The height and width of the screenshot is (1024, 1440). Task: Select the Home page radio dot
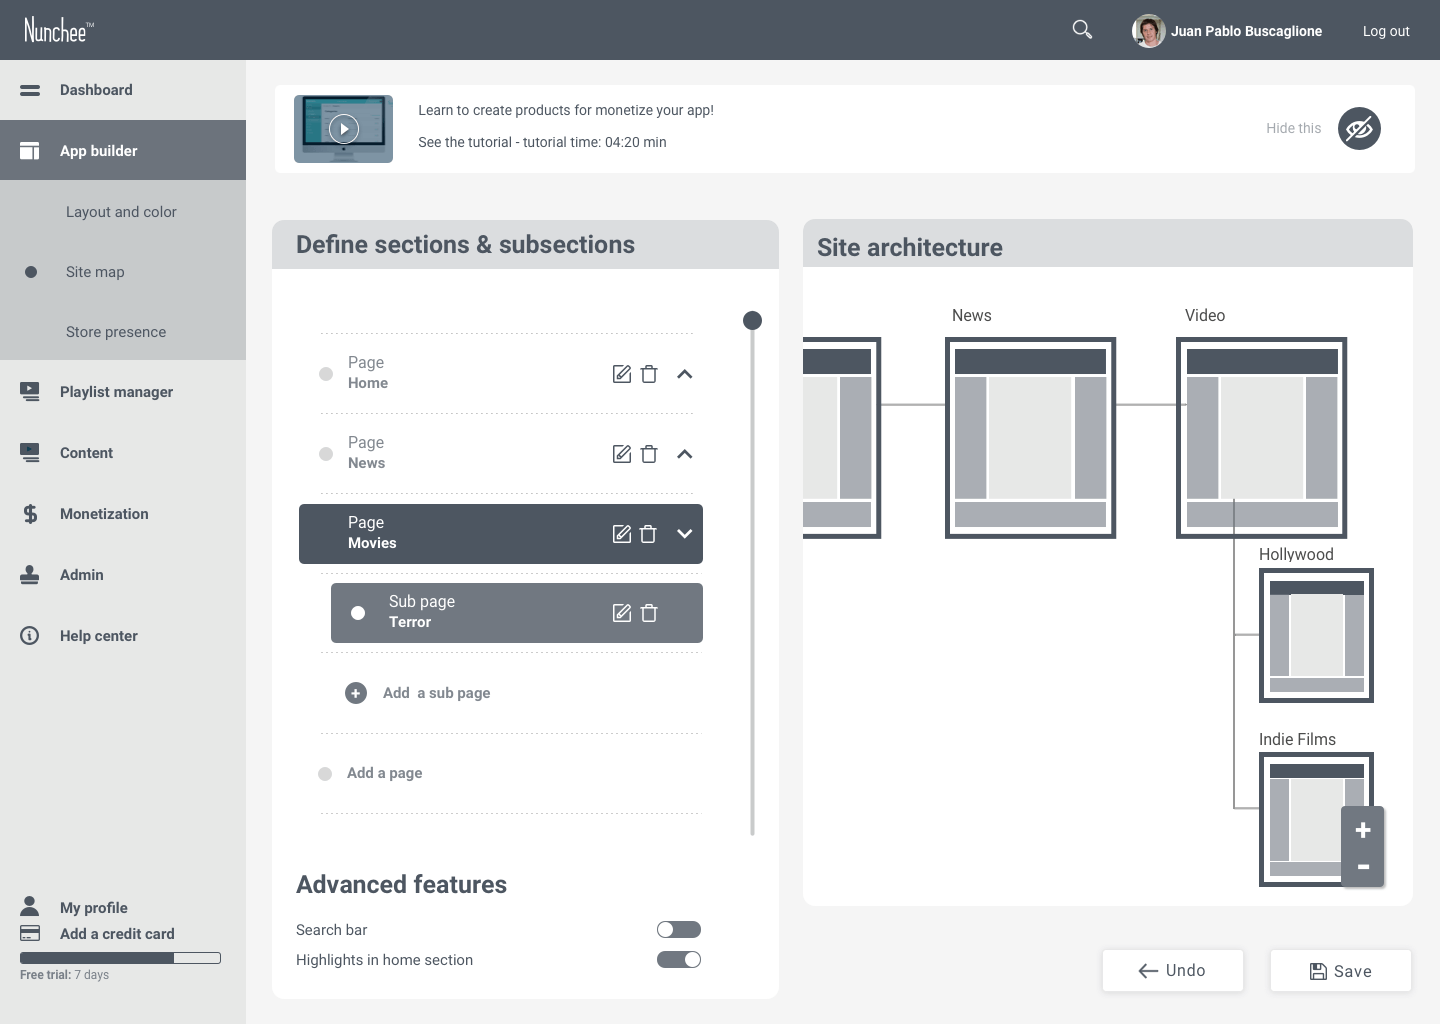coord(326,374)
